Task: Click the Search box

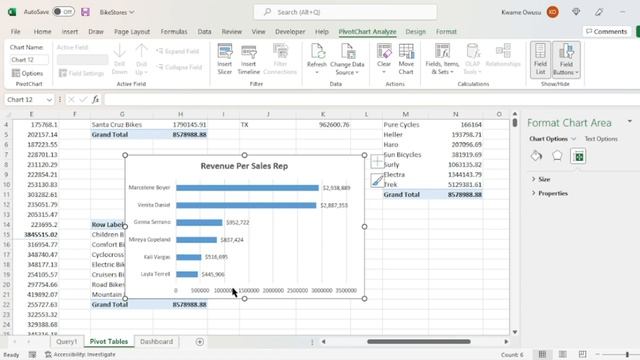Action: click(345, 12)
